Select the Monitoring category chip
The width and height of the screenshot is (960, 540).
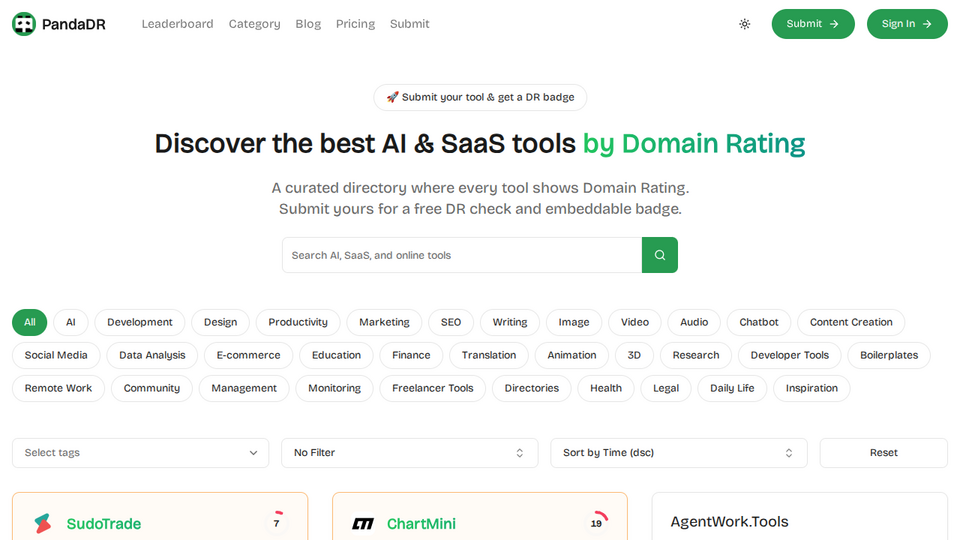point(334,388)
